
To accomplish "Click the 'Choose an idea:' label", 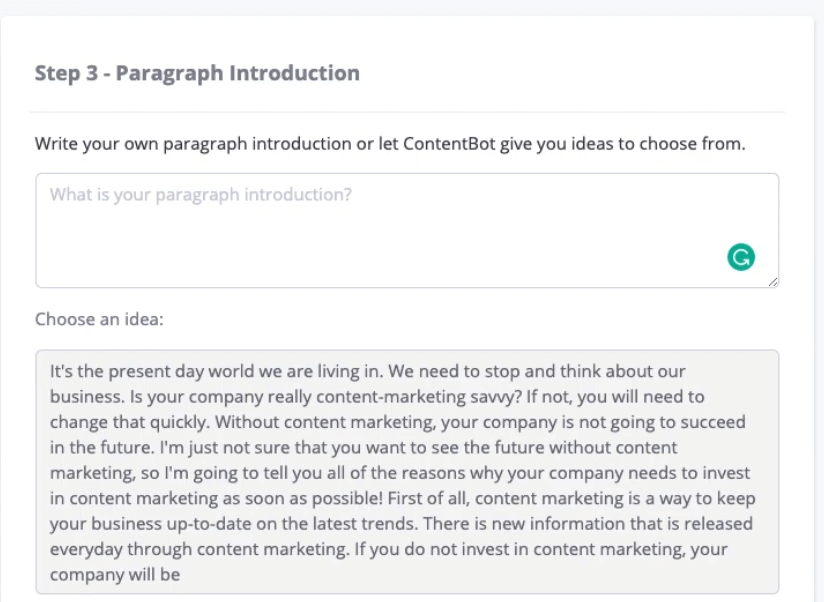I will pyautogui.click(x=99, y=319).
